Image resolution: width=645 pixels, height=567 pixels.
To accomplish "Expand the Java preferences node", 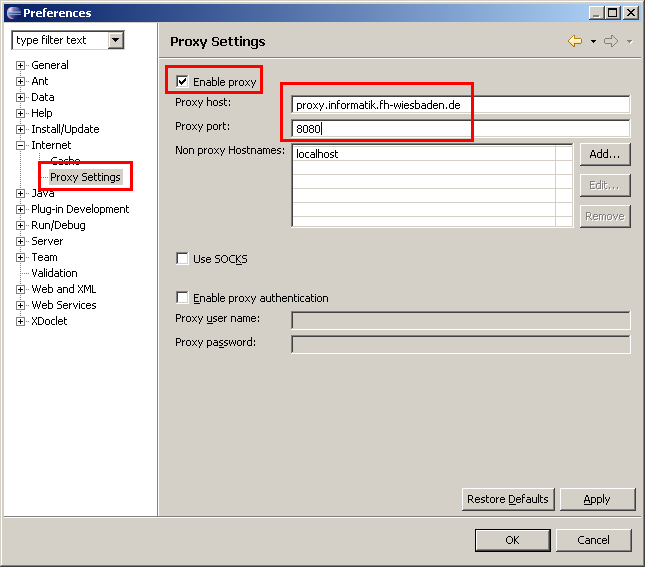I will tap(20, 193).
